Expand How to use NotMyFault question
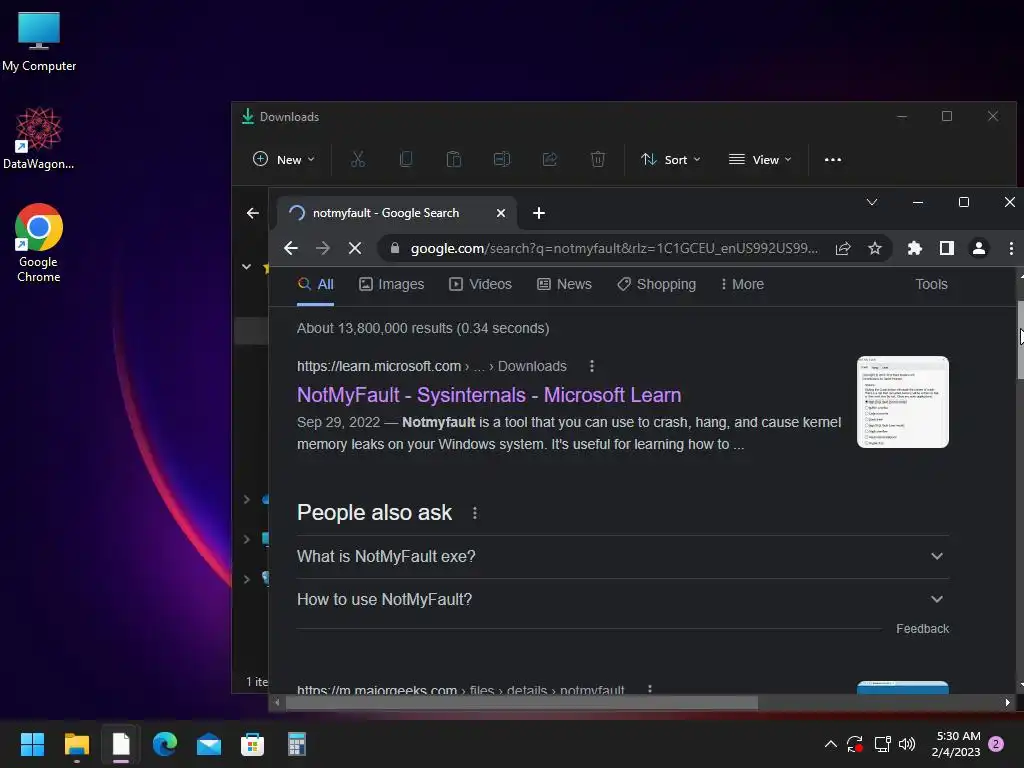The image size is (1024, 768). [622, 600]
